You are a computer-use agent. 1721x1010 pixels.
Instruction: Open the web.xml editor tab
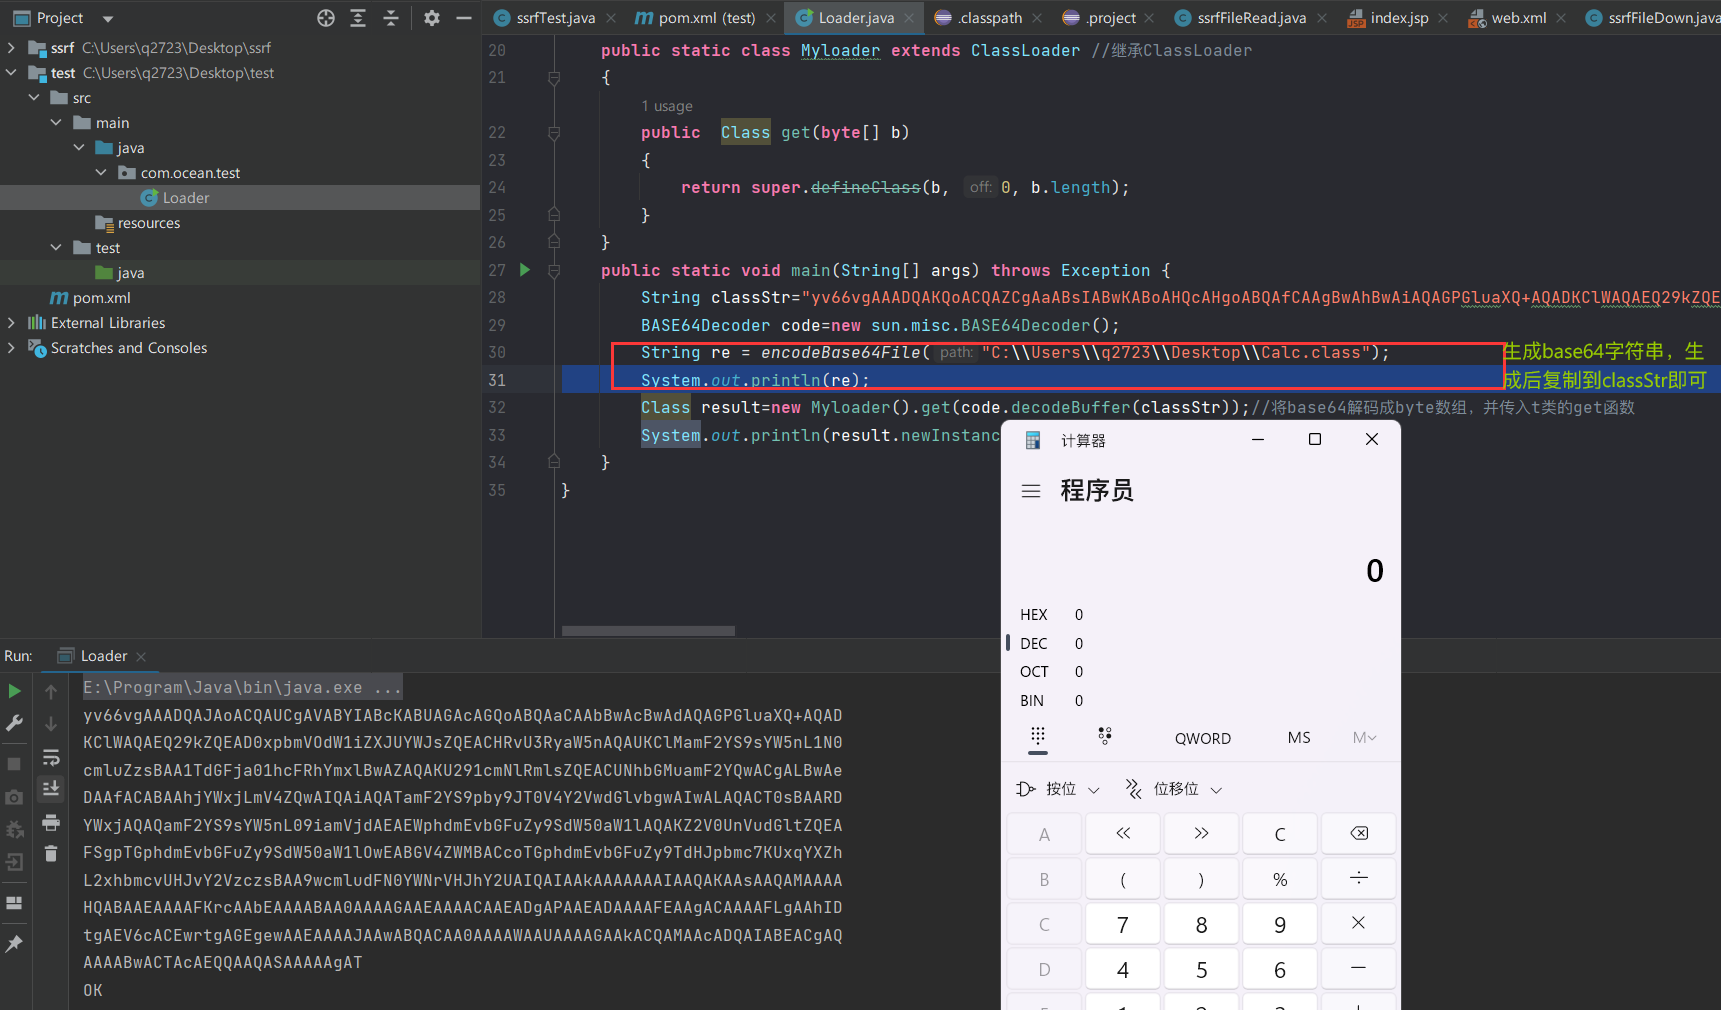[x=1518, y=18]
